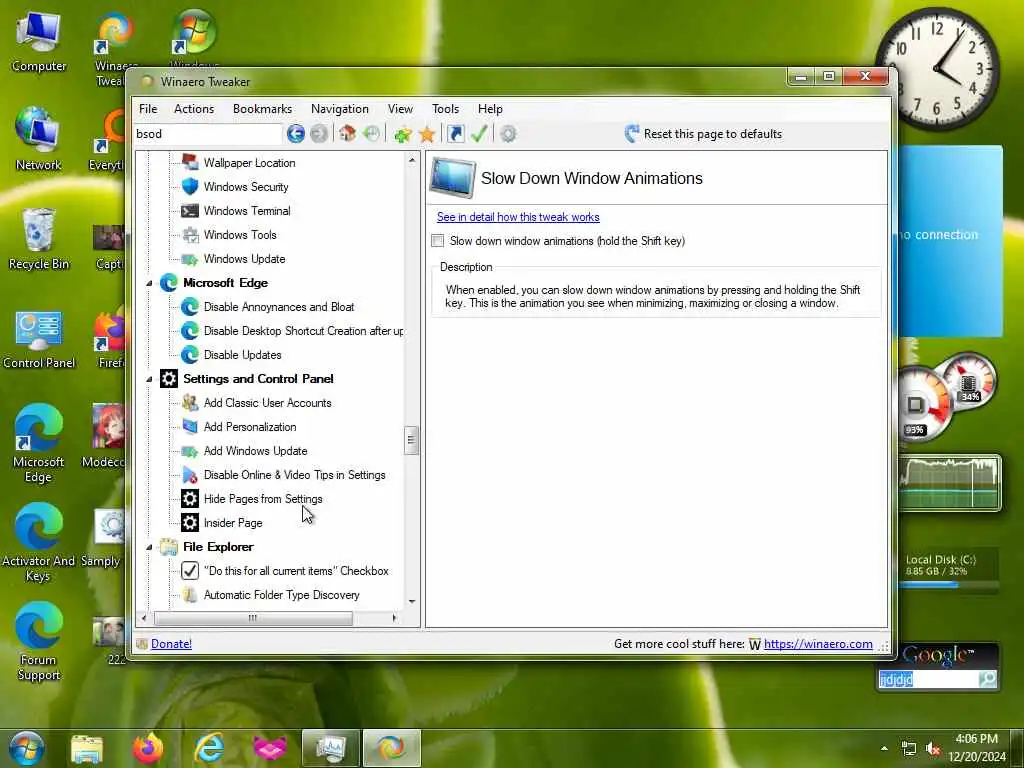This screenshot has width=1024, height=768.
Task: Click the search box containing bsod
Action: pyautogui.click(x=208, y=134)
